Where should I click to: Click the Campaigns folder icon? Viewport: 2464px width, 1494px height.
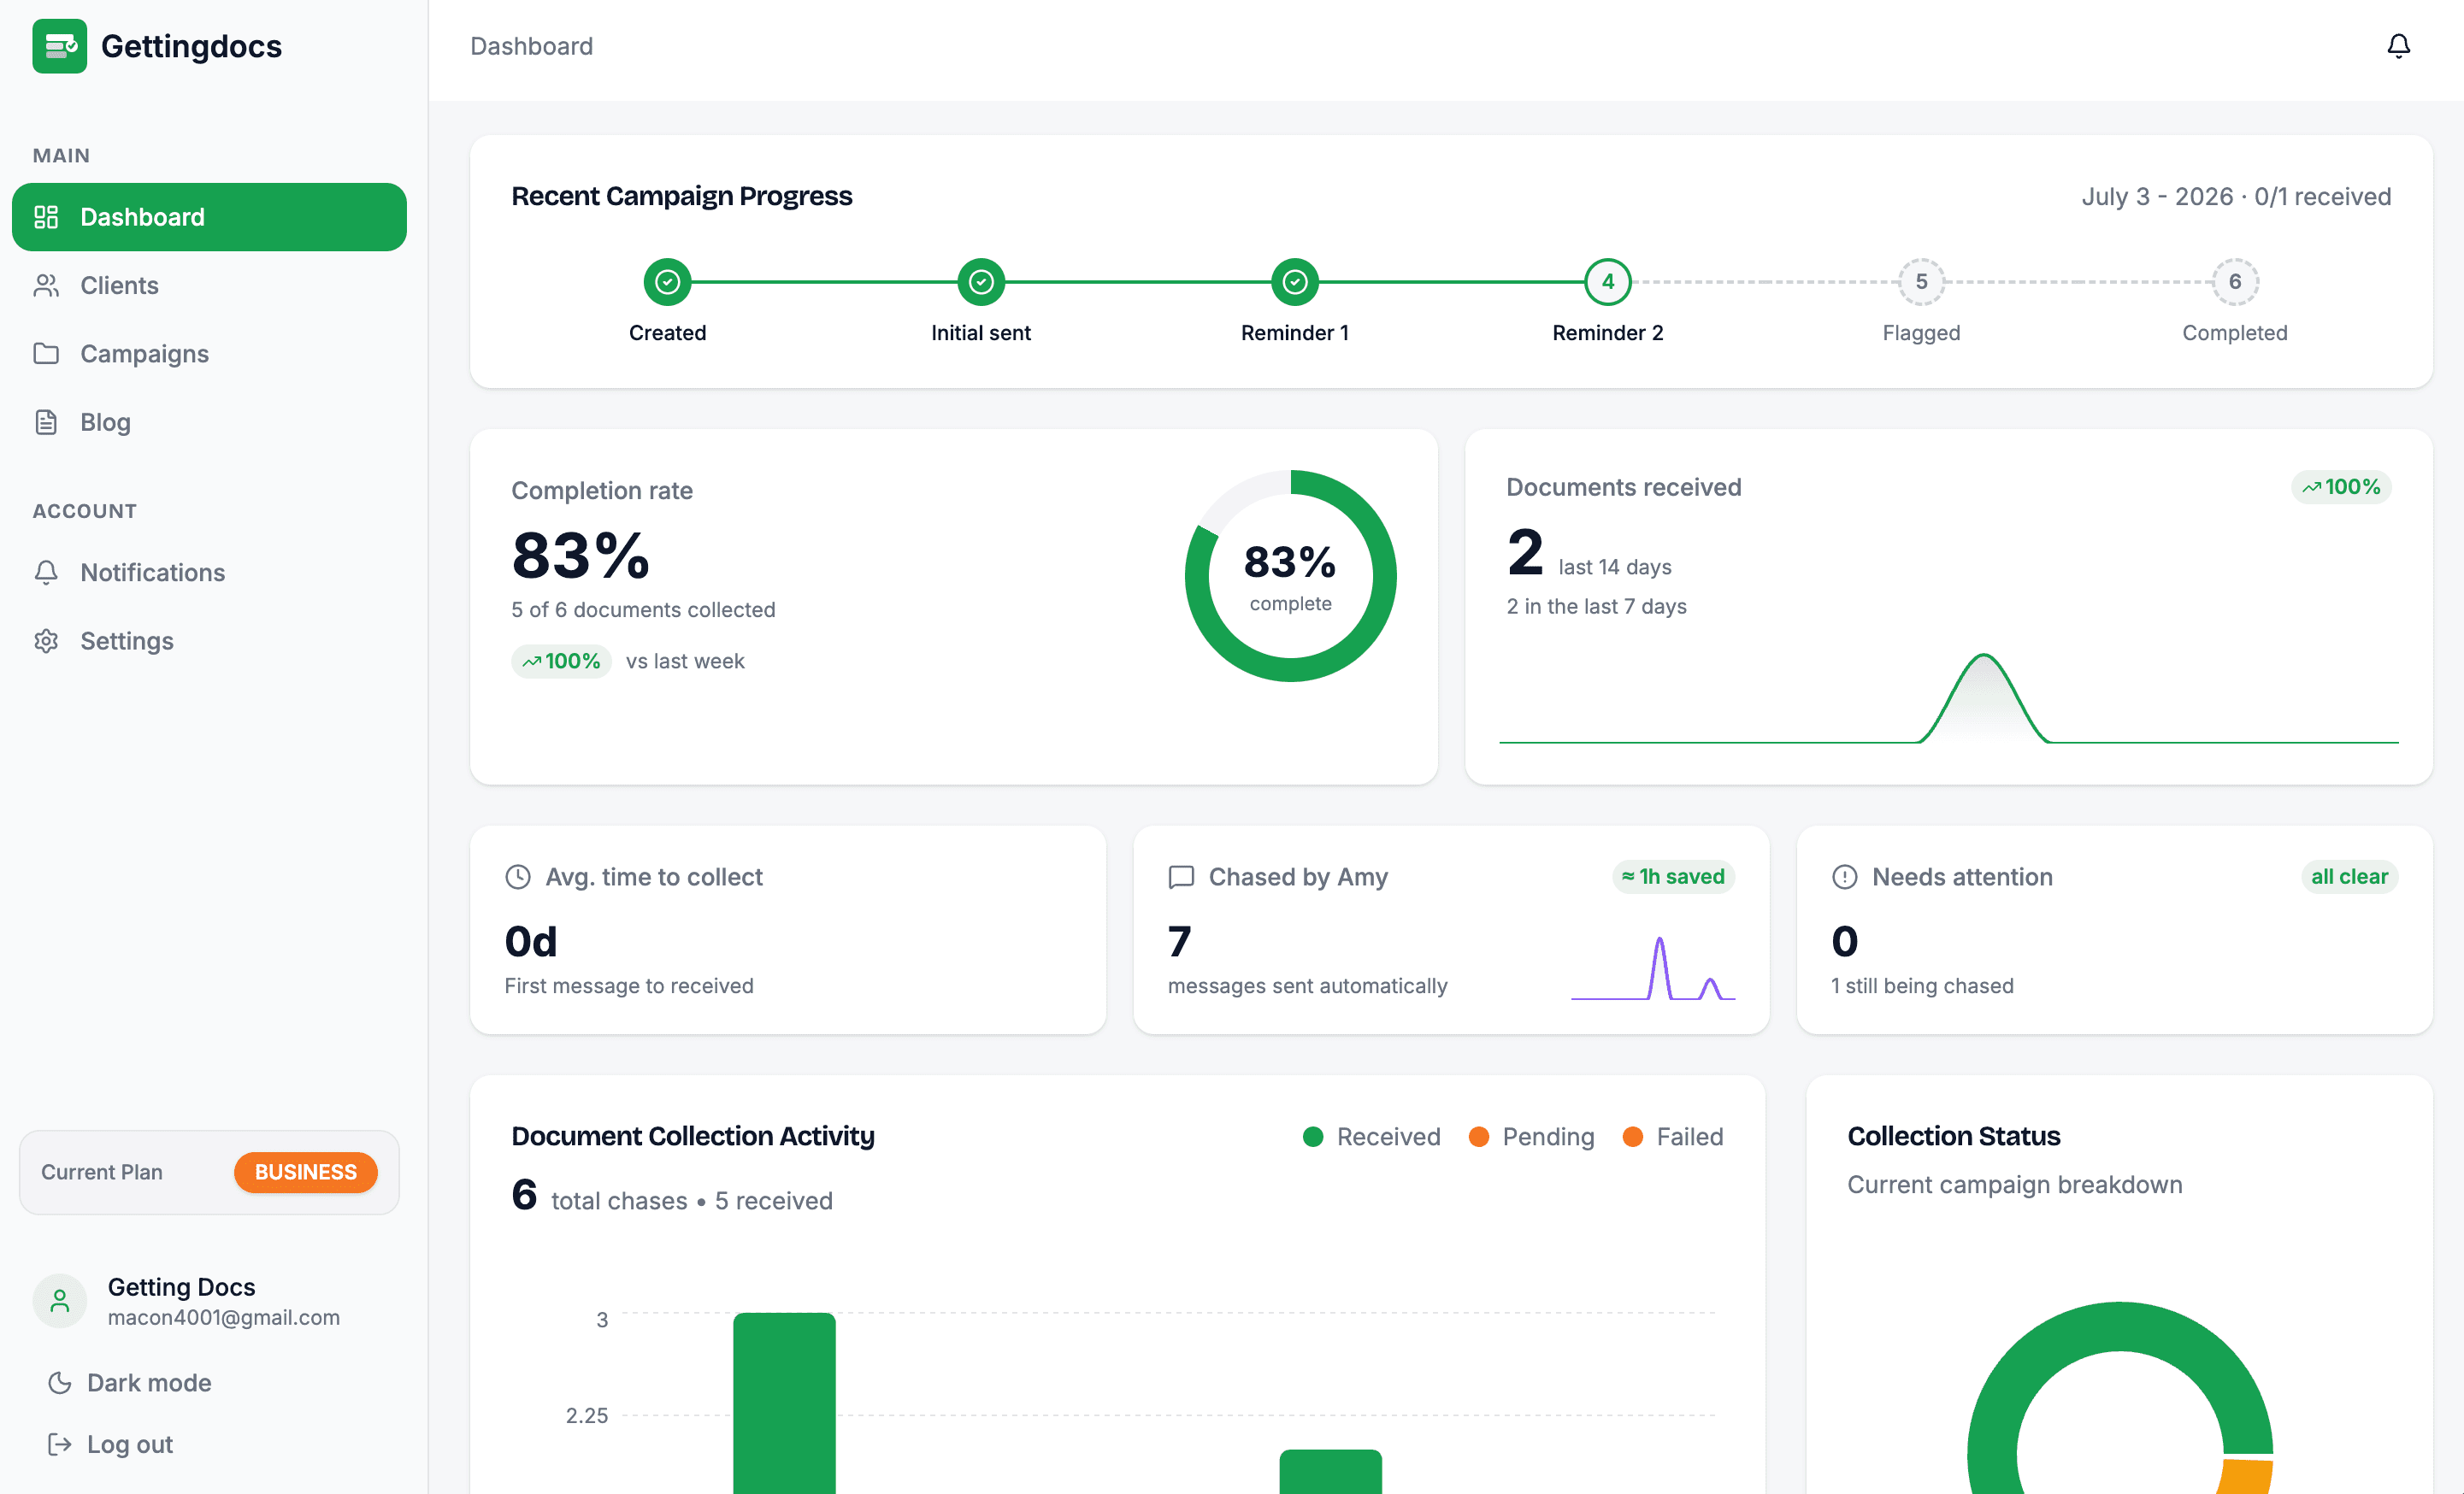click(x=46, y=353)
